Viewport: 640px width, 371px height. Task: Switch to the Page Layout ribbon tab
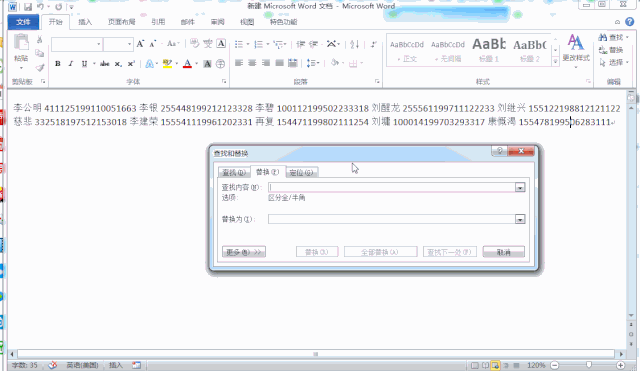[x=122, y=22]
